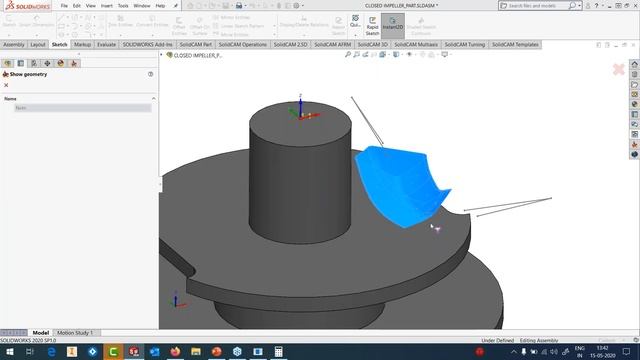
Task: Open the Options gear icon
Action: coord(296,6)
